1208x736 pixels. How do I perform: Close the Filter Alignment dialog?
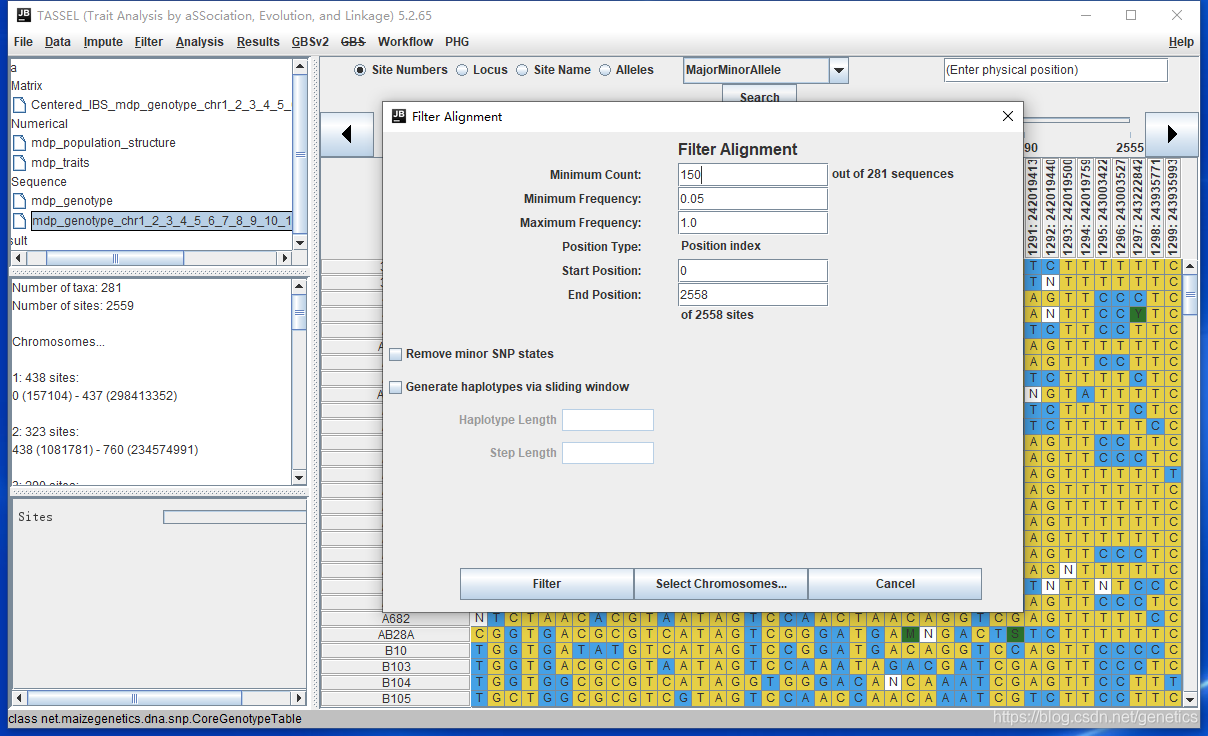point(1007,116)
